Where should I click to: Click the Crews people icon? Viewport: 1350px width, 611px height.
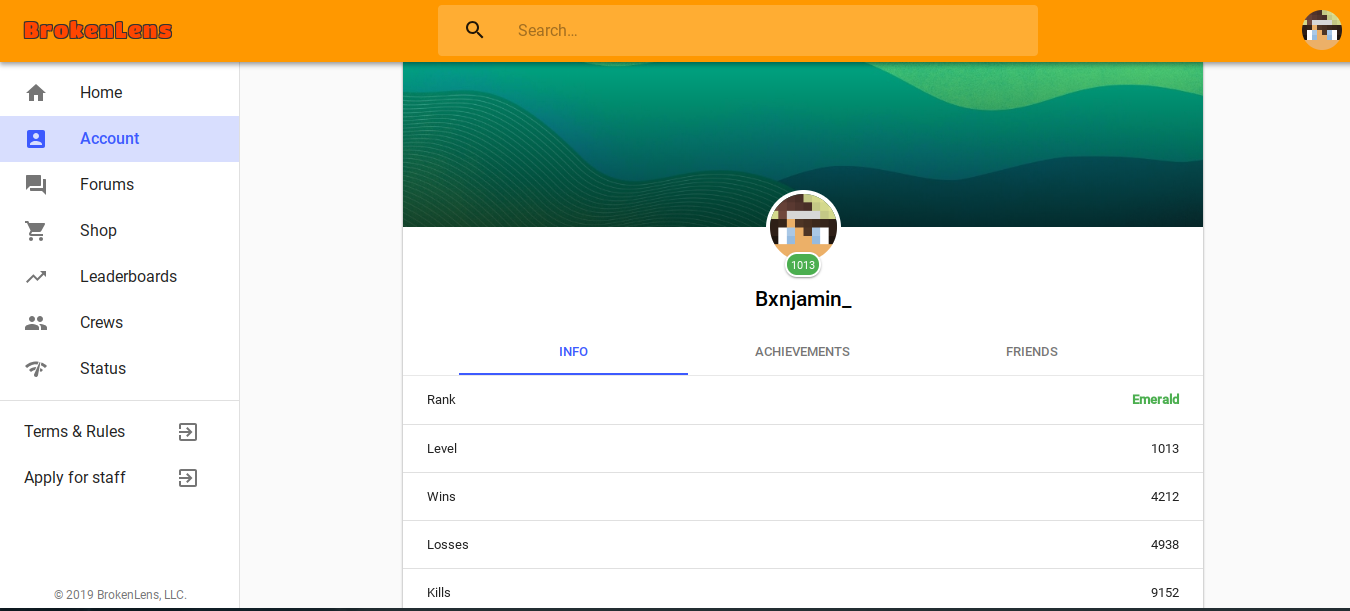pyautogui.click(x=36, y=323)
